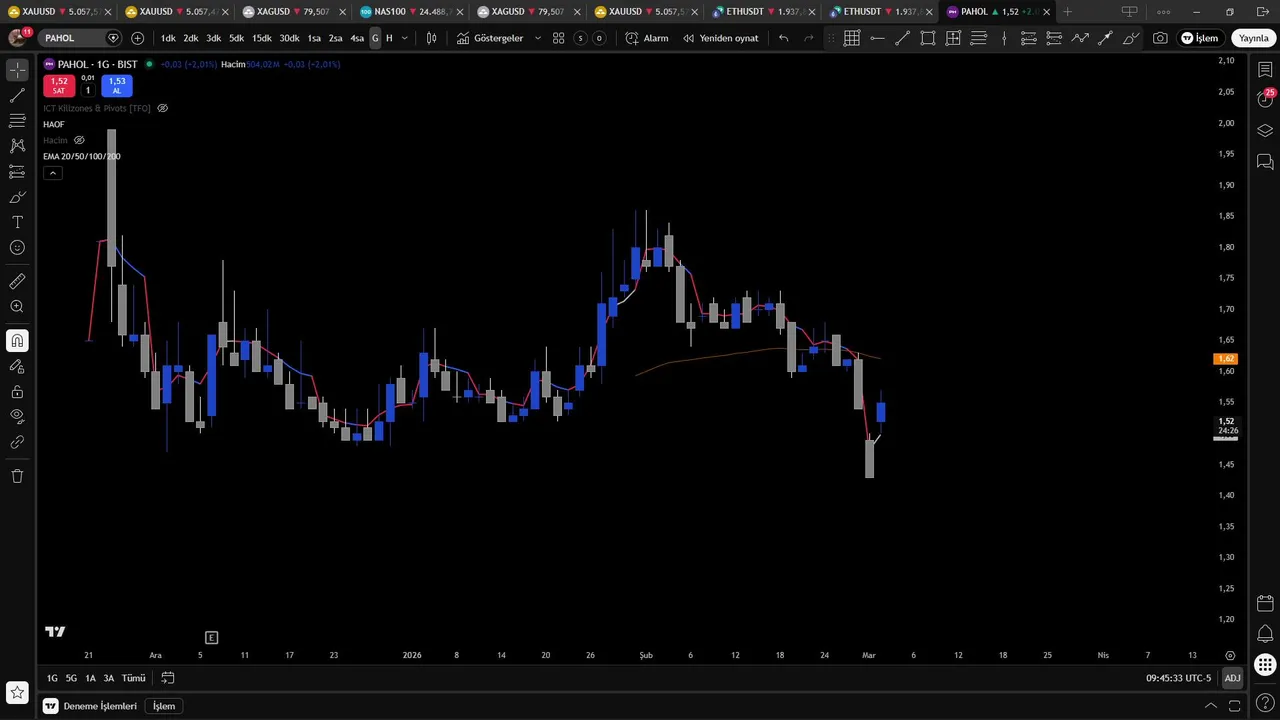
Task: Select the vertical line tool in favorites toolbar
Action: 1004,38
